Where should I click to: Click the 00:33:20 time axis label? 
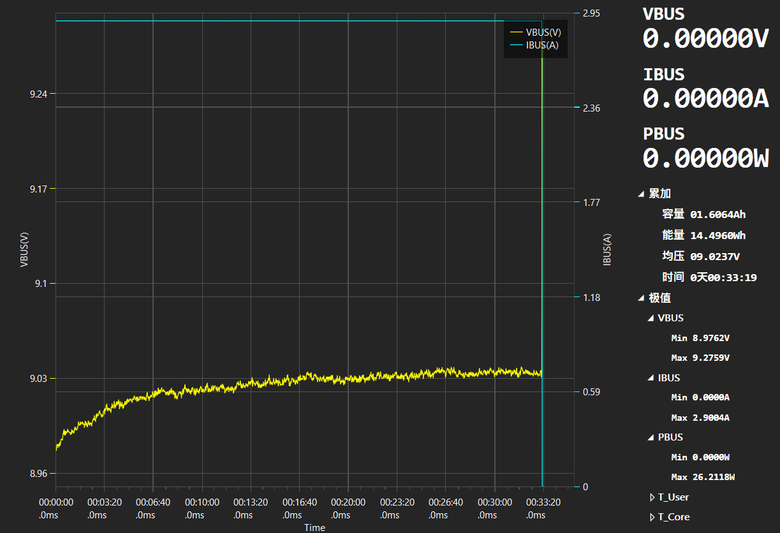(x=543, y=508)
